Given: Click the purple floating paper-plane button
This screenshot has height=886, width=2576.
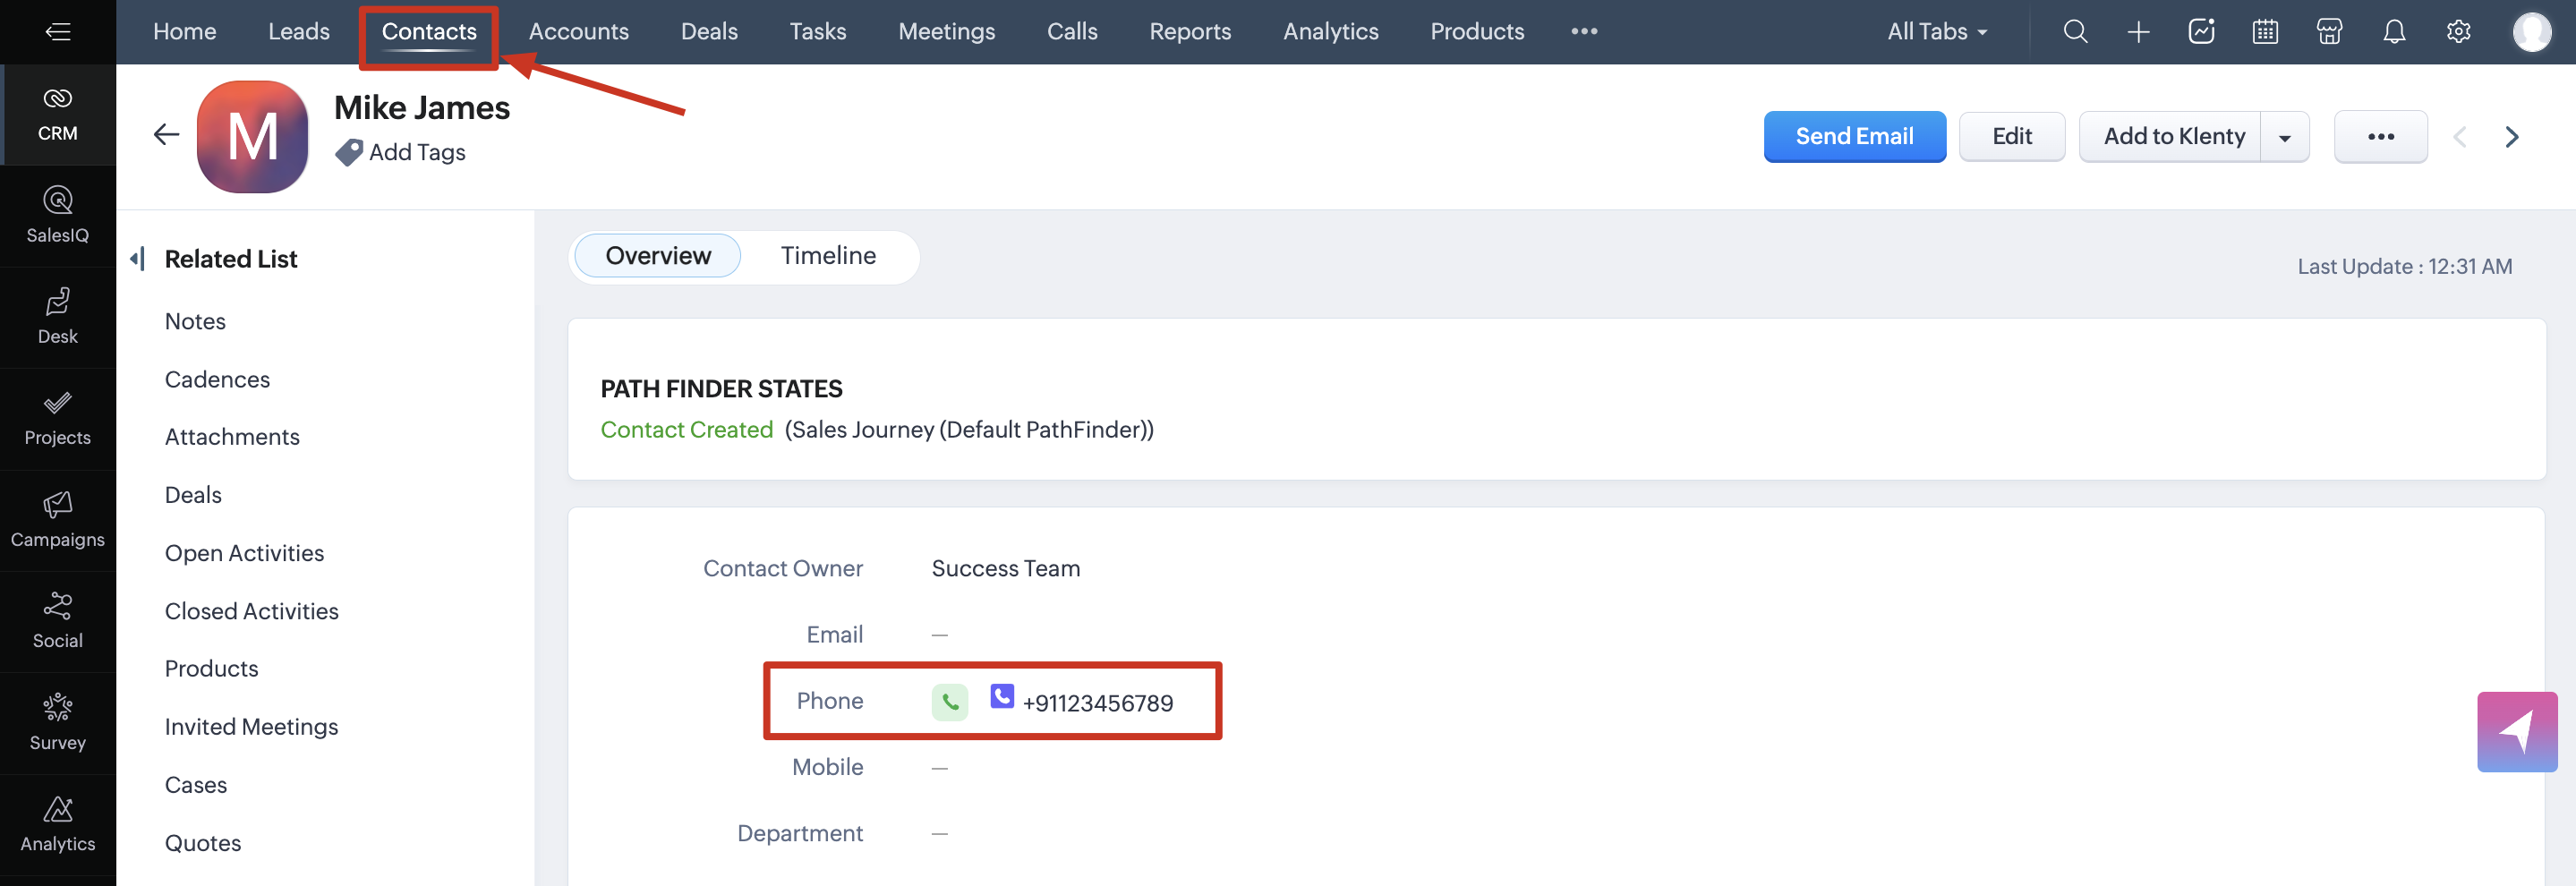Looking at the screenshot, I should pyautogui.click(x=2516, y=732).
